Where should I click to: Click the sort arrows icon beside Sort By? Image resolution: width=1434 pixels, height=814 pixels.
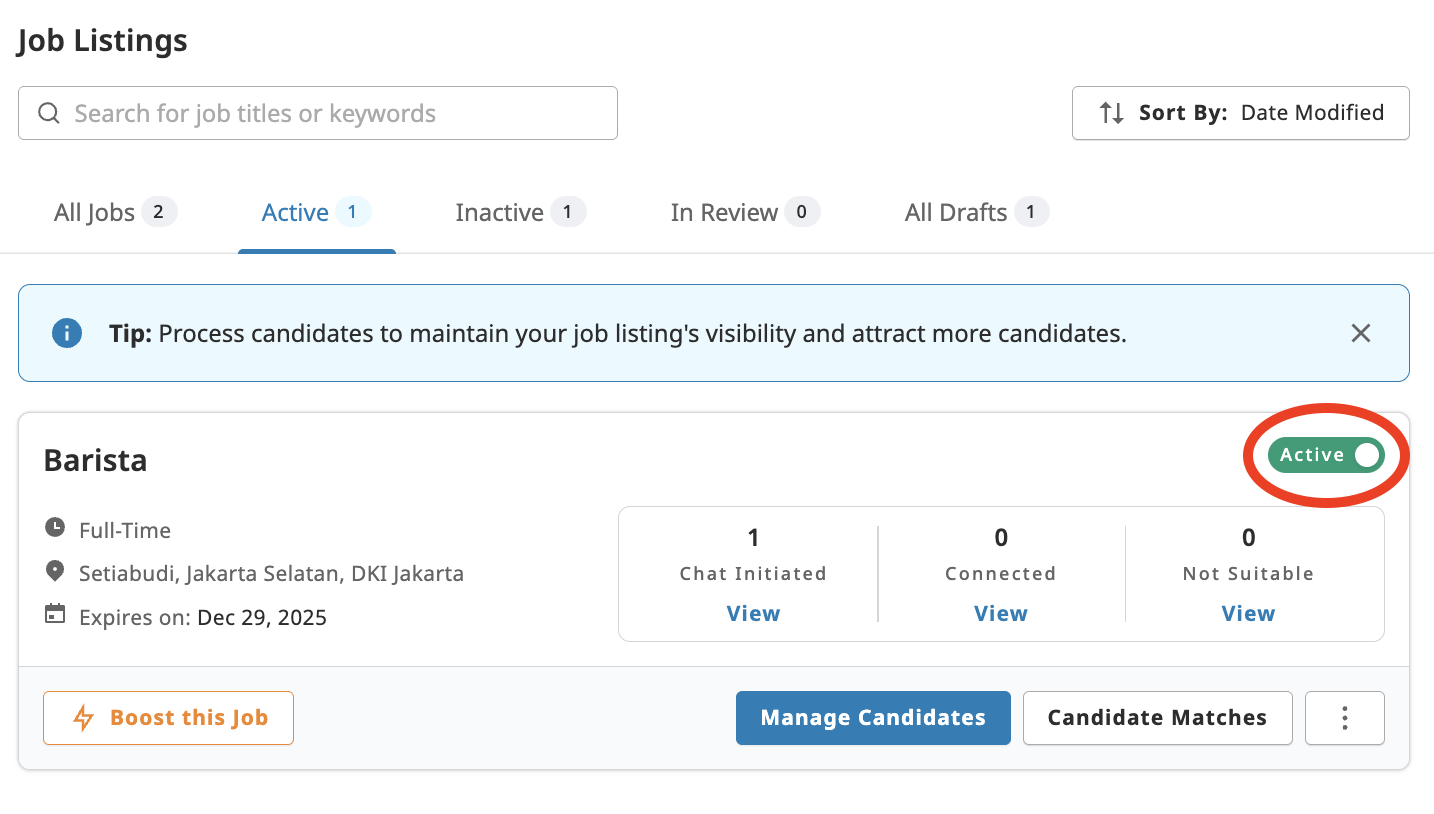(x=1112, y=113)
